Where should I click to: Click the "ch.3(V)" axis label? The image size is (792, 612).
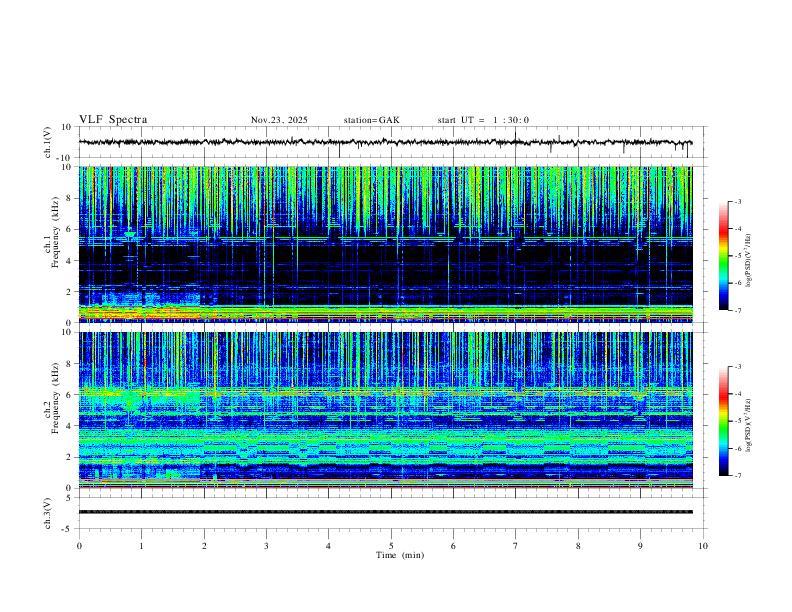point(48,513)
